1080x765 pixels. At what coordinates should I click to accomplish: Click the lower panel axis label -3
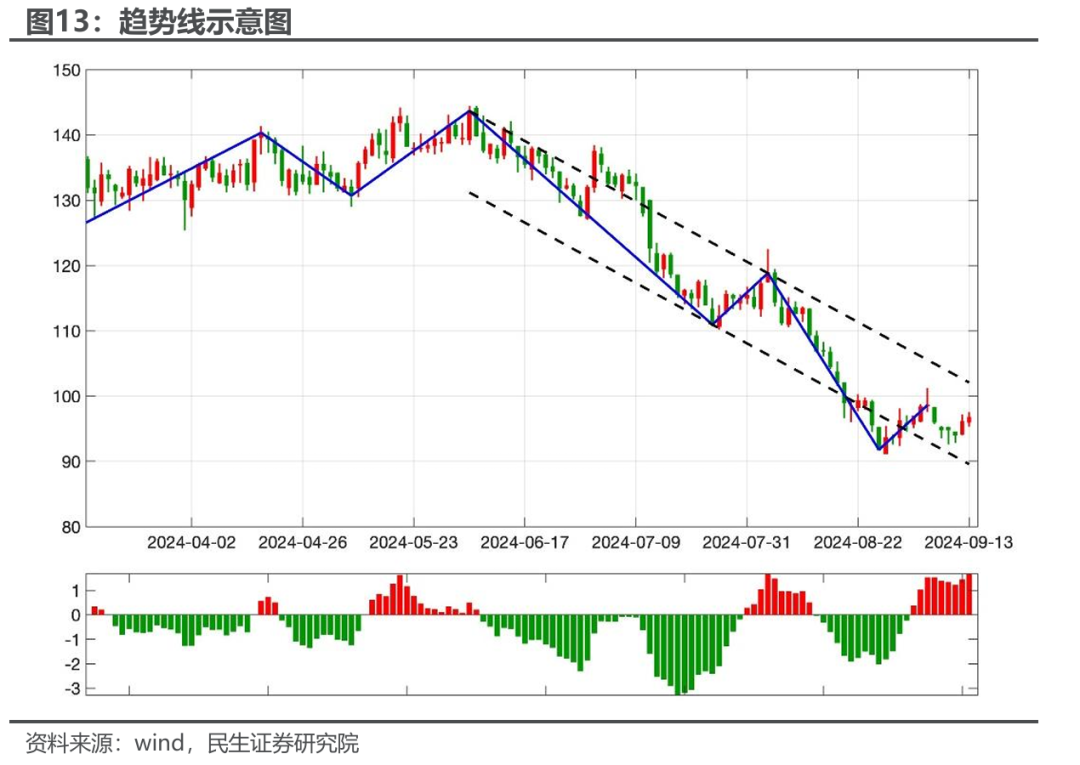72,689
